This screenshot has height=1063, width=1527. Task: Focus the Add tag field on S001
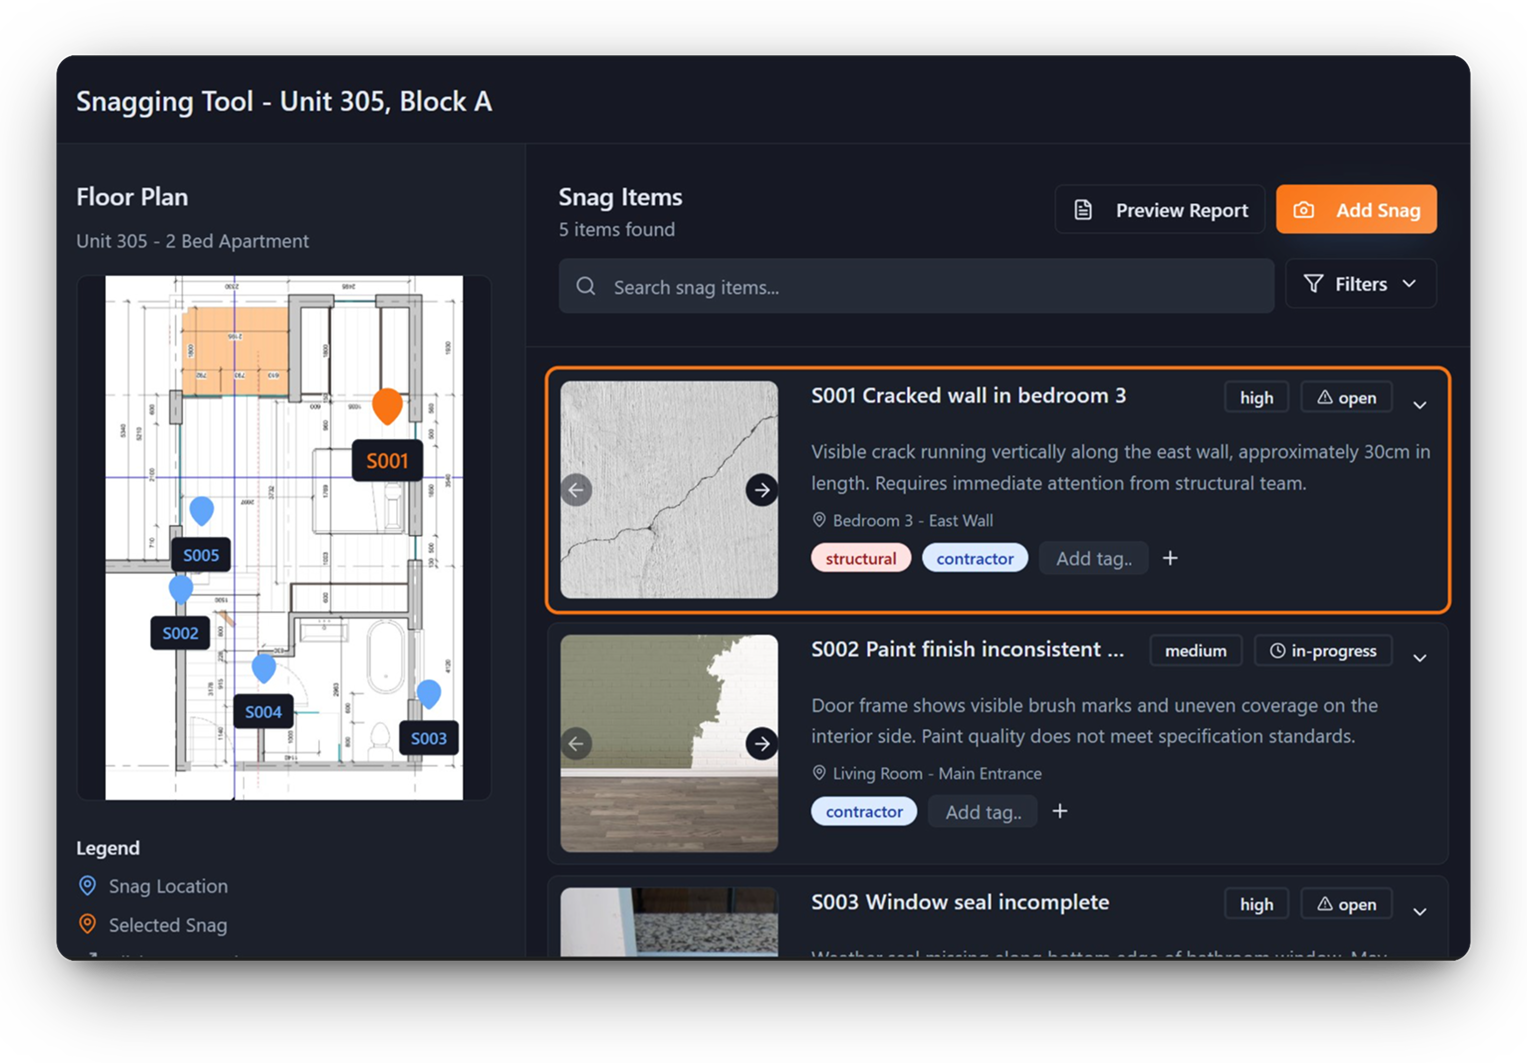[x=1094, y=558]
